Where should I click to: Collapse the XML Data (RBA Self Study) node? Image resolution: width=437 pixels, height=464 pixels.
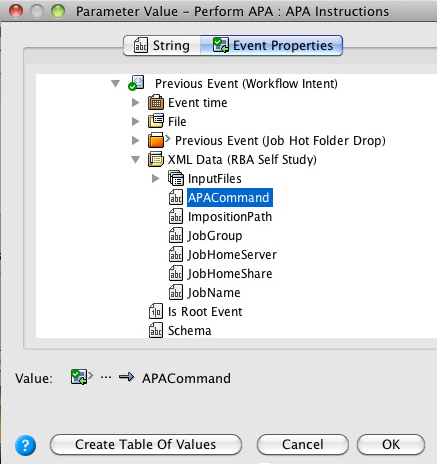coord(135,160)
